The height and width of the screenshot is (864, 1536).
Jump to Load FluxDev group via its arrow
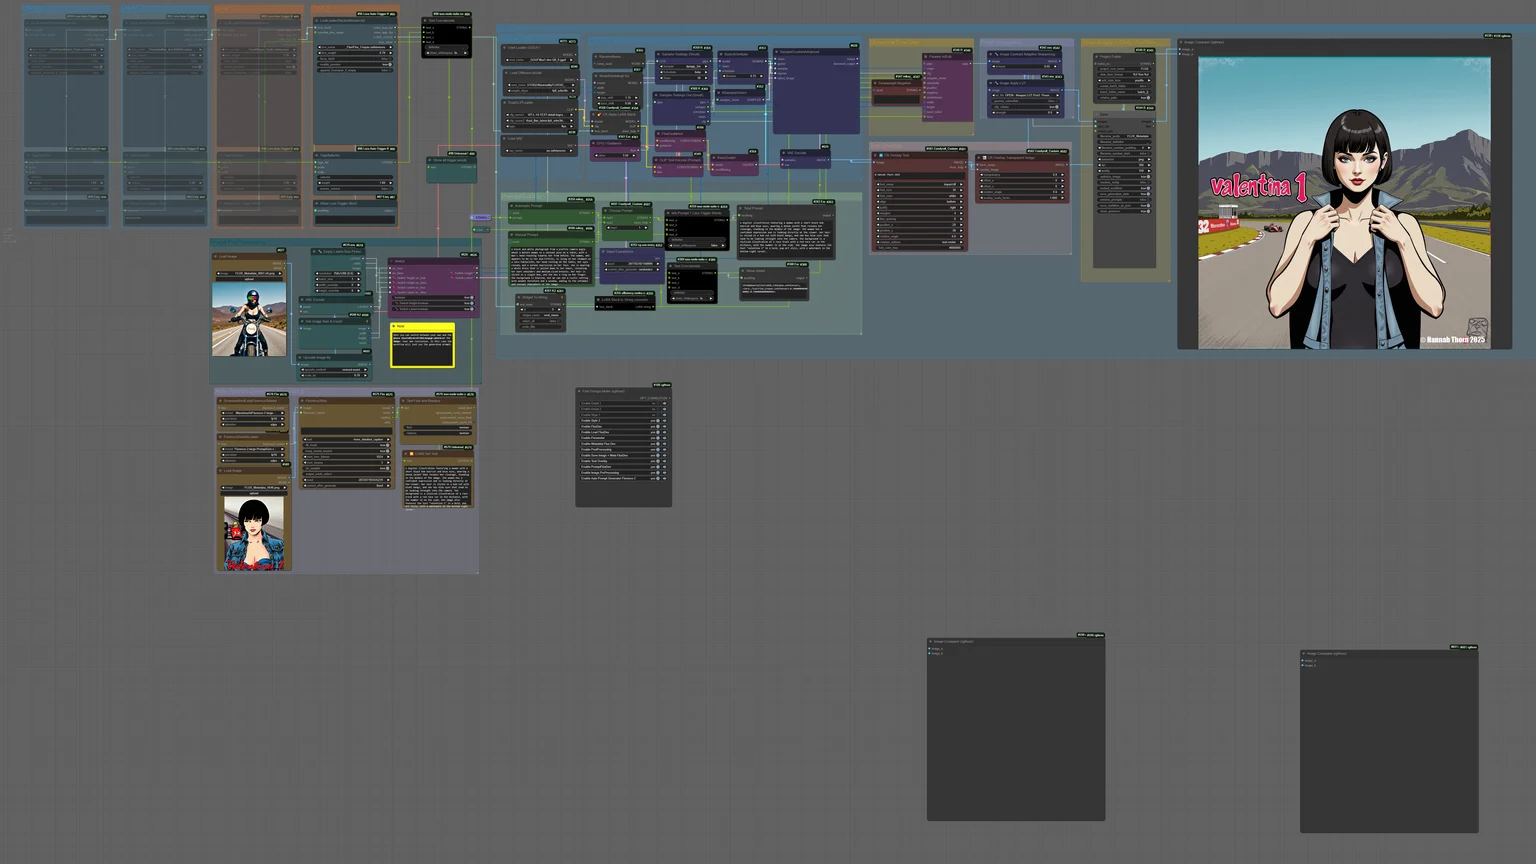tap(664, 432)
